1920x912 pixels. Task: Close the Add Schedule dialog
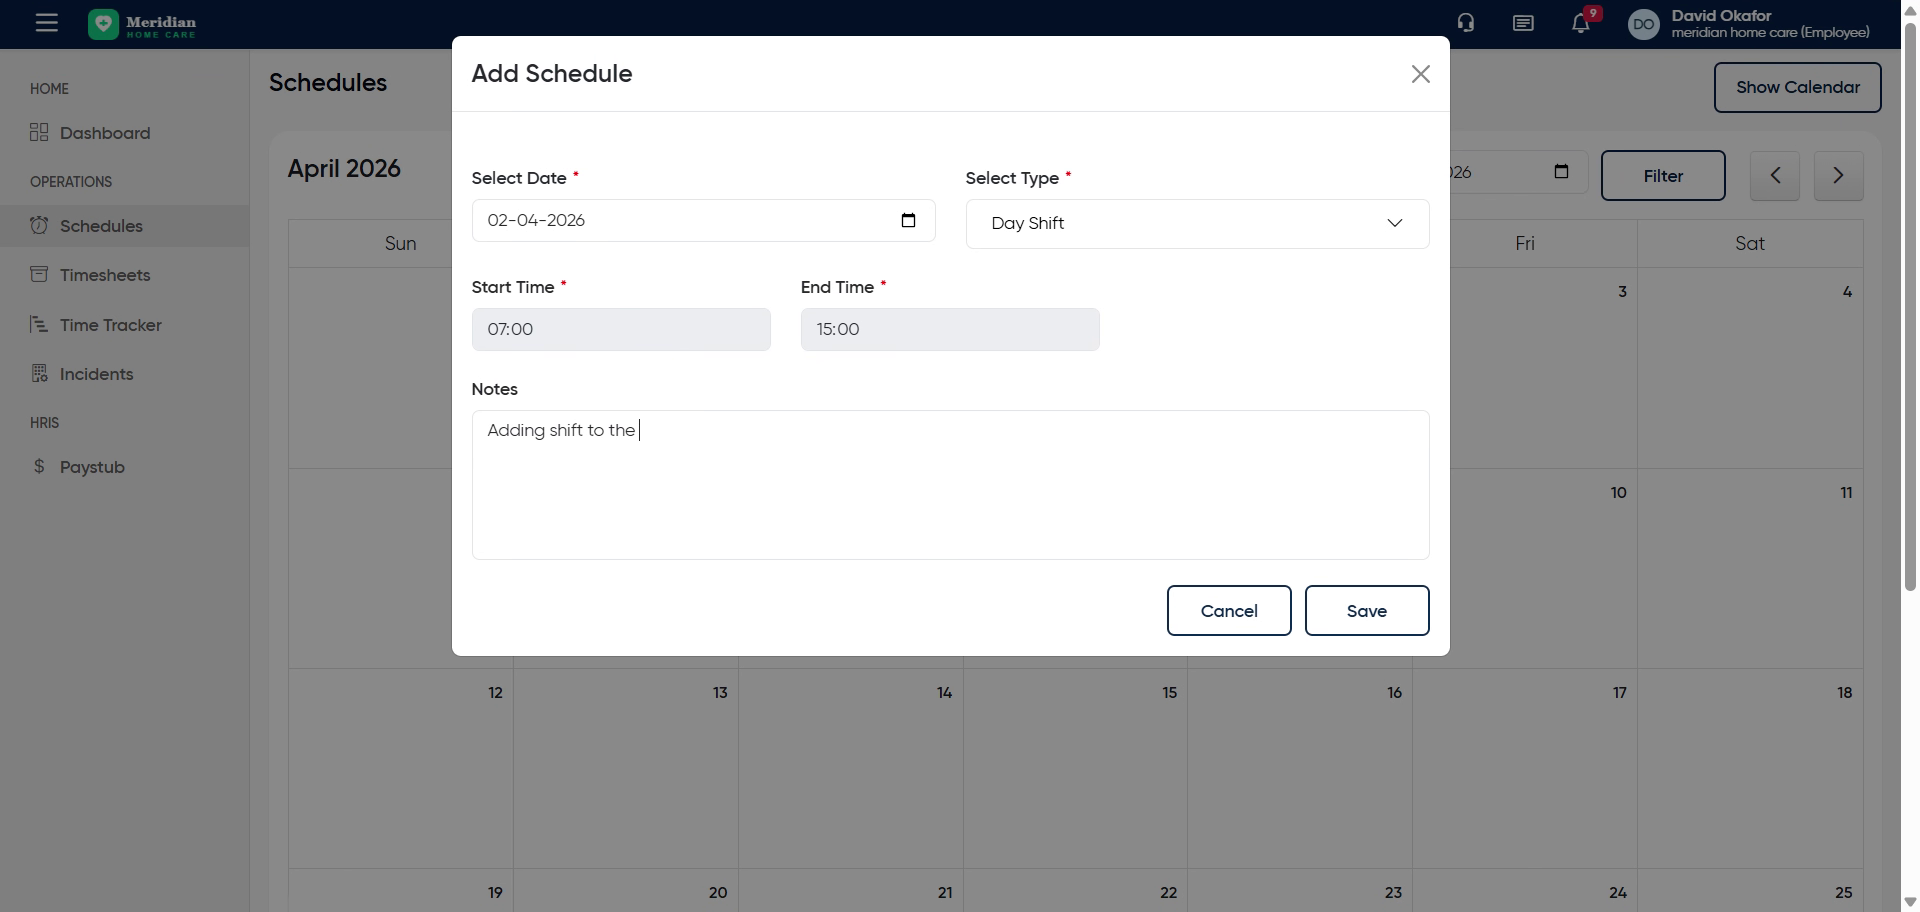click(x=1420, y=74)
